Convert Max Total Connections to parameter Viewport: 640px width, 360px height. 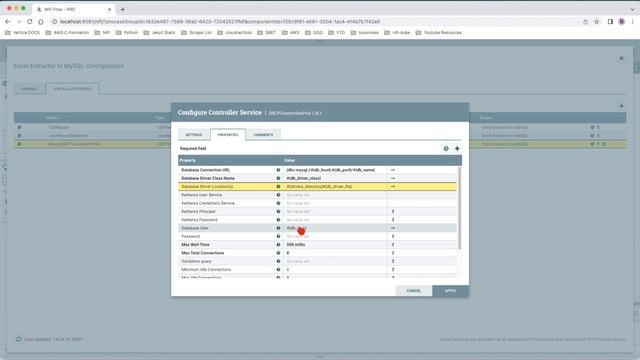(393, 253)
